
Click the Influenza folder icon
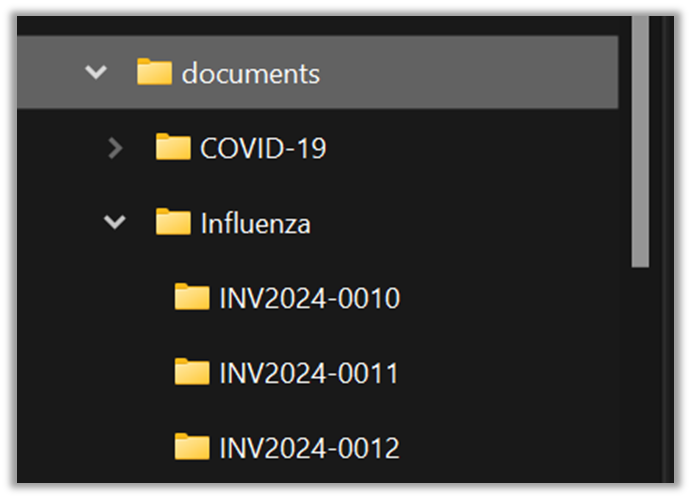point(173,223)
